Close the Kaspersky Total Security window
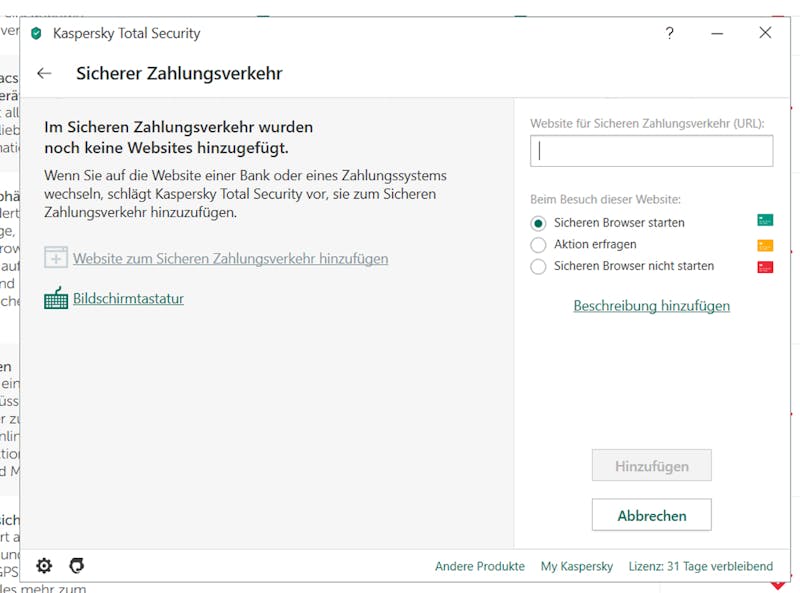800x593 pixels. tap(765, 33)
